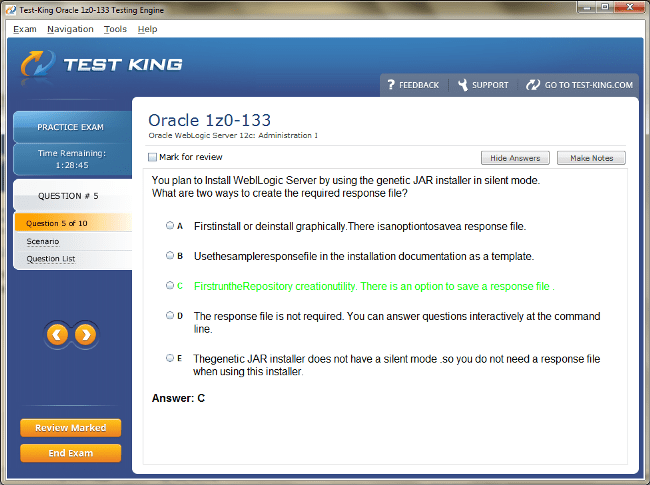
Task: Click the End Exam button
Action: pos(70,453)
